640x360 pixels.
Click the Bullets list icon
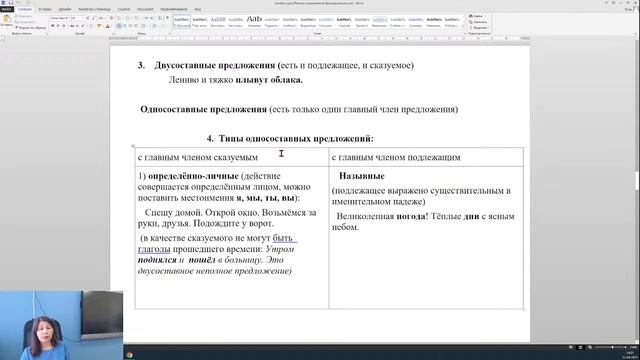point(119,18)
